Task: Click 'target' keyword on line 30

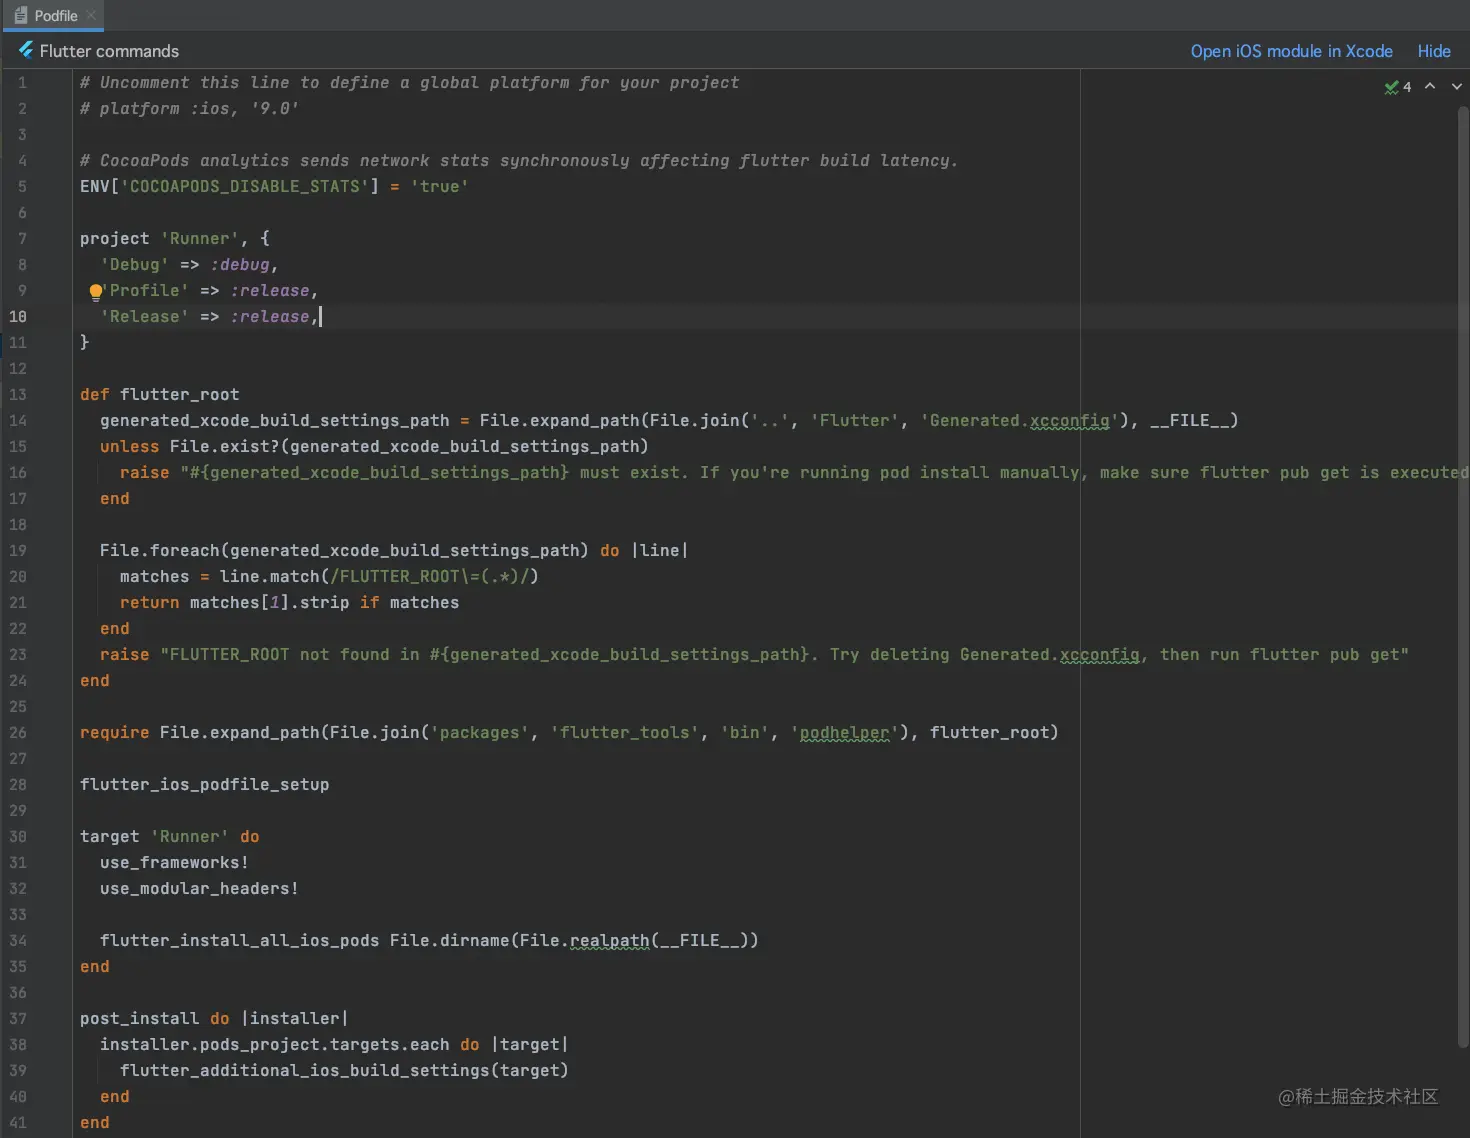Action: (x=109, y=836)
